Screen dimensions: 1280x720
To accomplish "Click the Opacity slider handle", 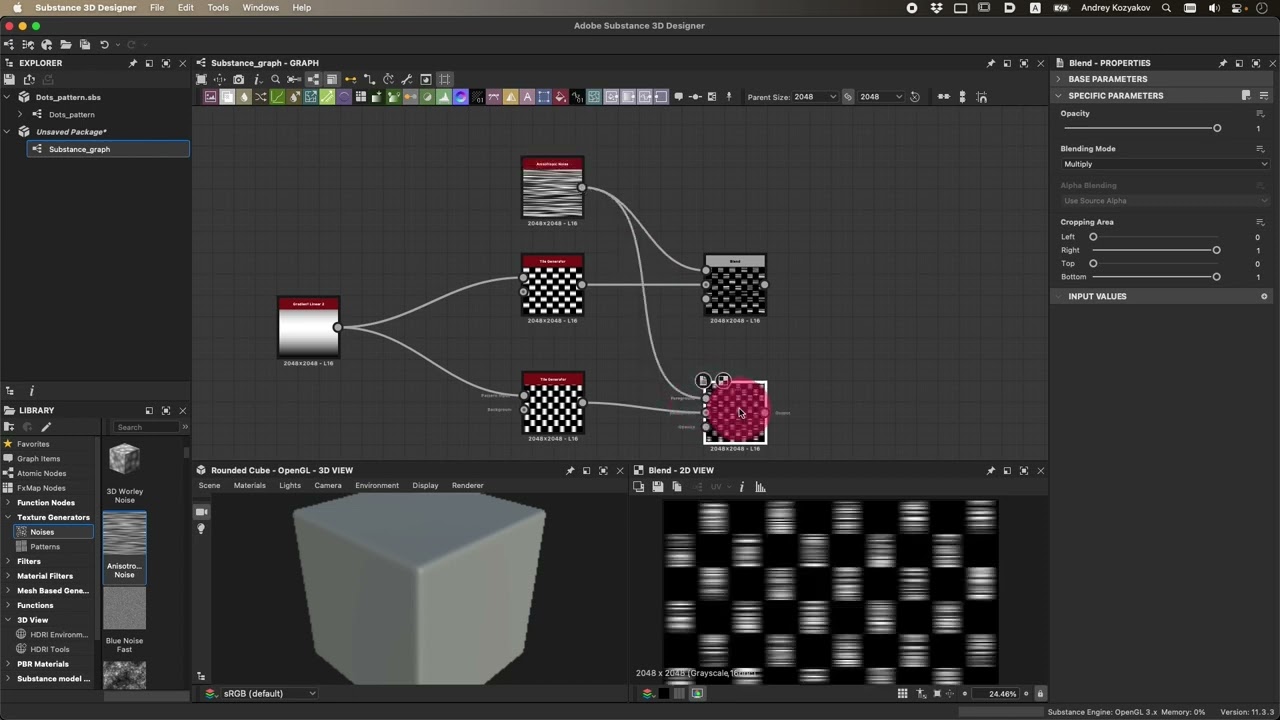I will click(x=1217, y=128).
